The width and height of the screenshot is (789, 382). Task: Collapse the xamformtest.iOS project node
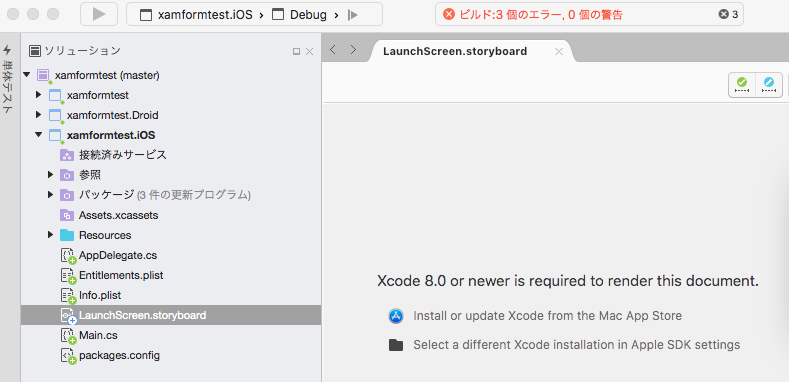[x=38, y=135]
